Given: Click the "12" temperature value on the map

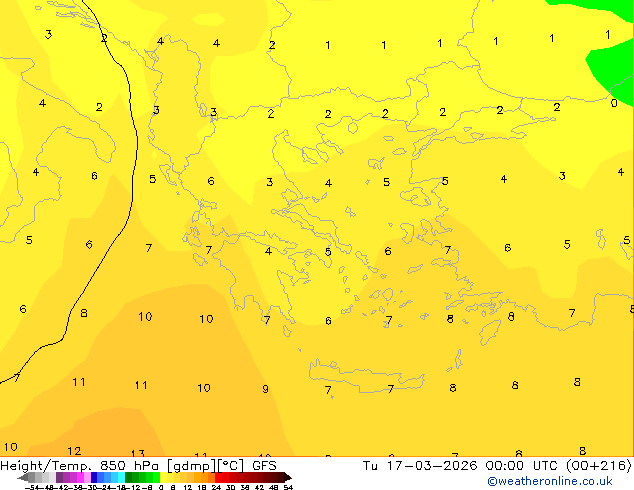Looking at the screenshot, I should click(74, 451).
